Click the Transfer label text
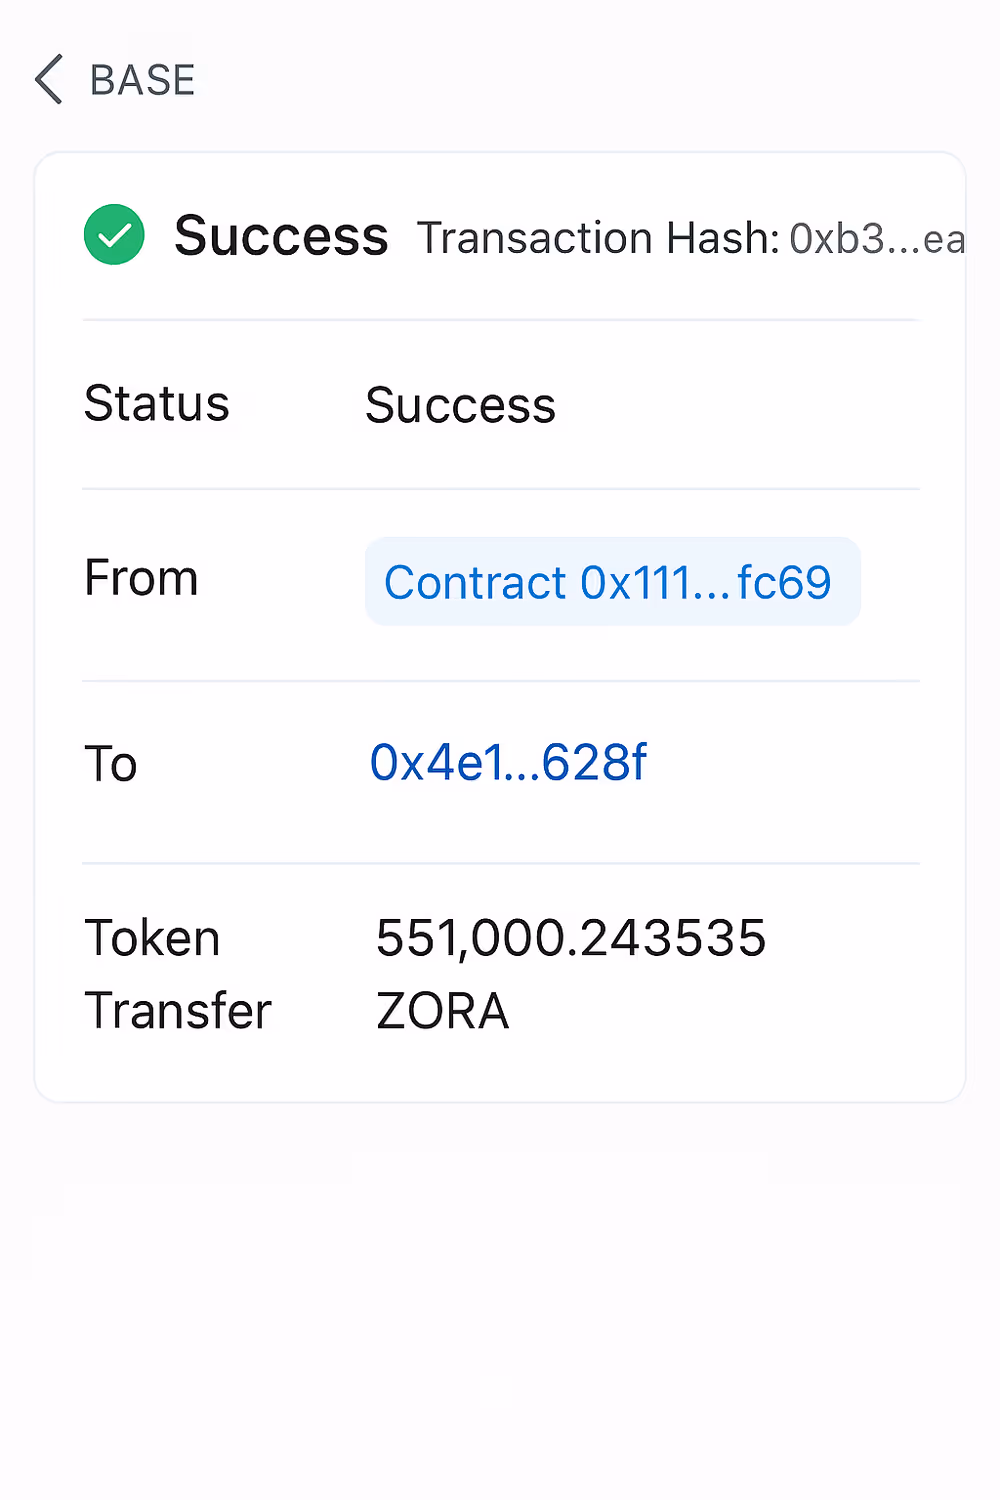 (178, 1011)
